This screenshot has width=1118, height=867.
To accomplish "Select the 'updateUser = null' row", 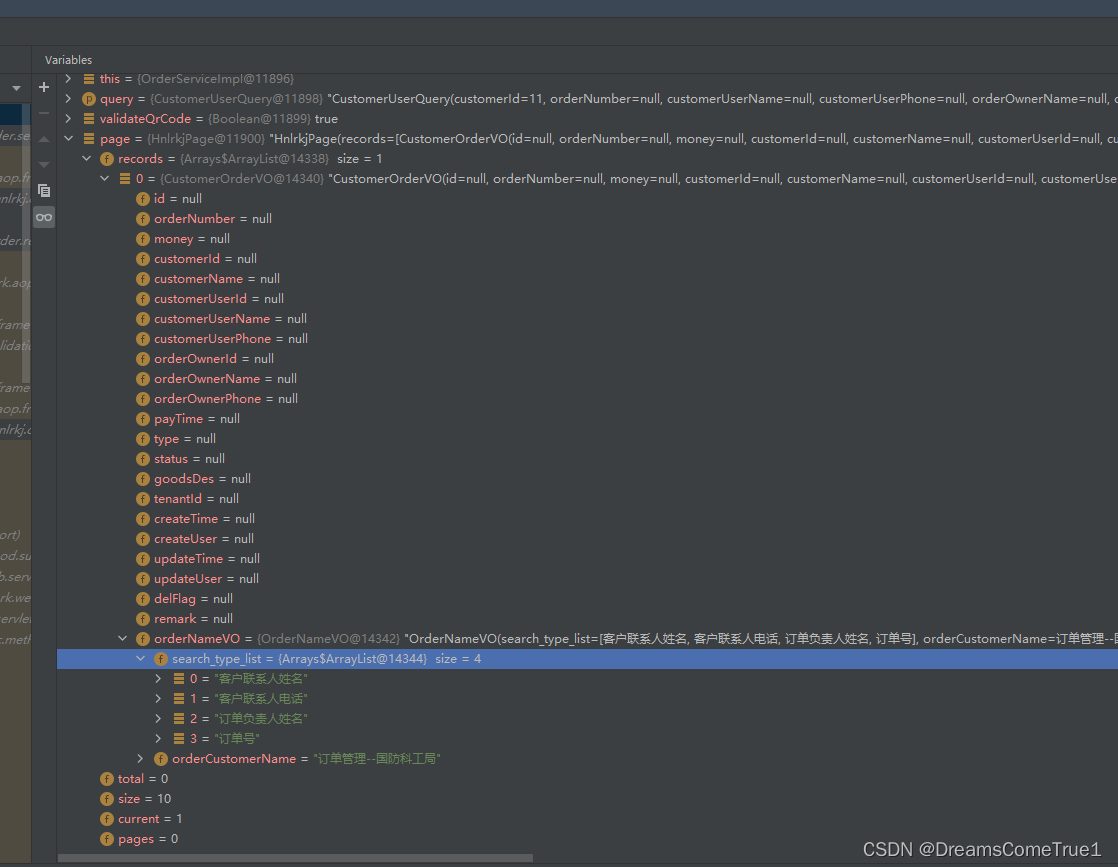I will point(588,578).
